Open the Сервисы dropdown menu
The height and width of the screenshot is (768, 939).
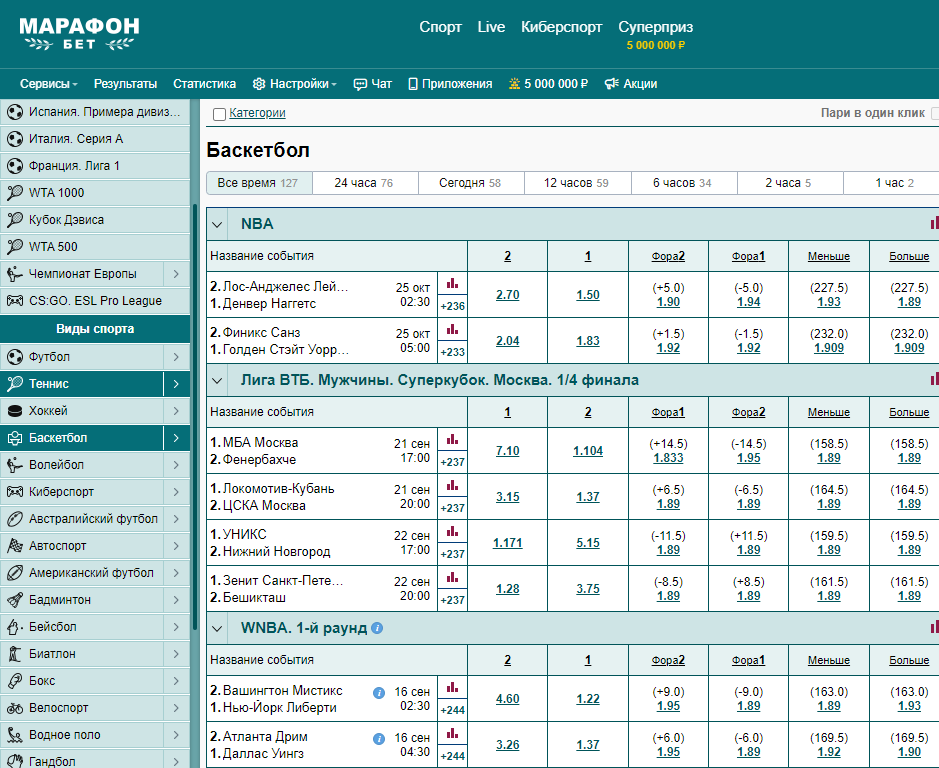(x=49, y=84)
